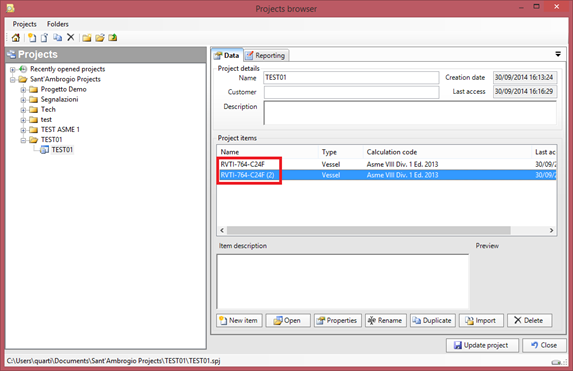The width and height of the screenshot is (573, 371).
Task: Select item row RVTI-764-C24F (2)
Action: (387, 175)
